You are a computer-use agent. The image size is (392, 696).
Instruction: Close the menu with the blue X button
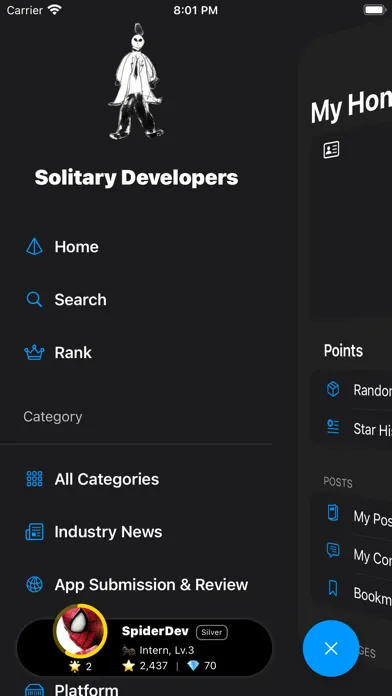tap(331, 649)
